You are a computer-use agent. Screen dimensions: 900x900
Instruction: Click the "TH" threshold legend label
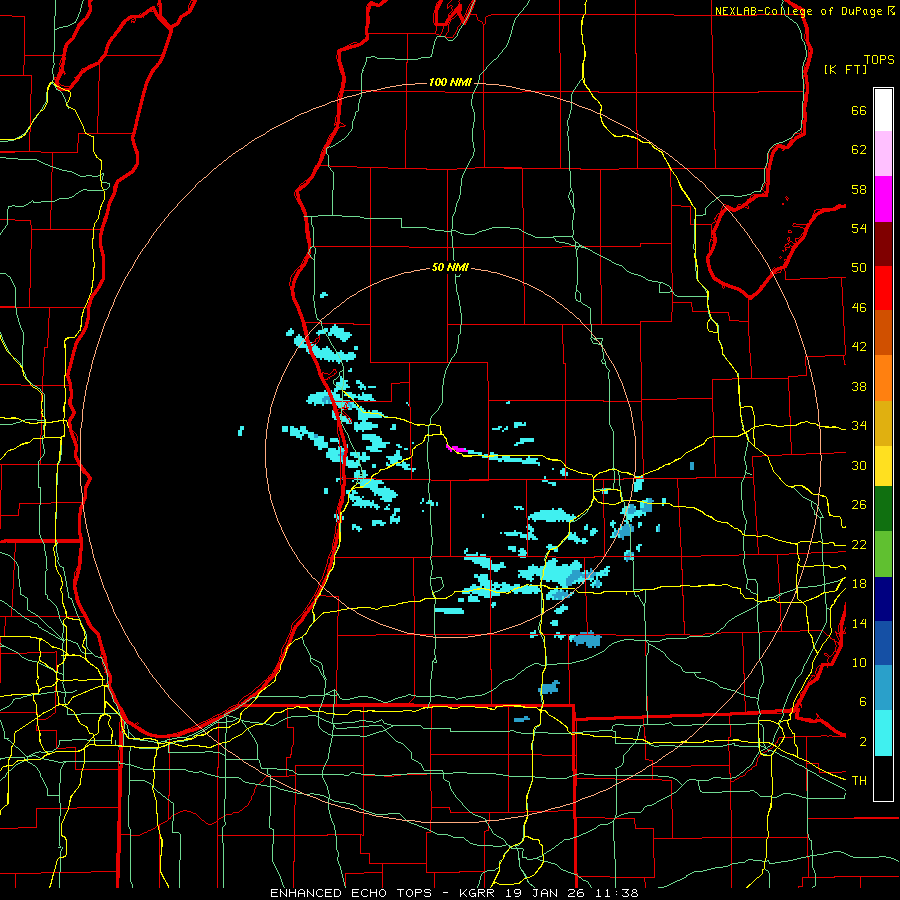859,781
